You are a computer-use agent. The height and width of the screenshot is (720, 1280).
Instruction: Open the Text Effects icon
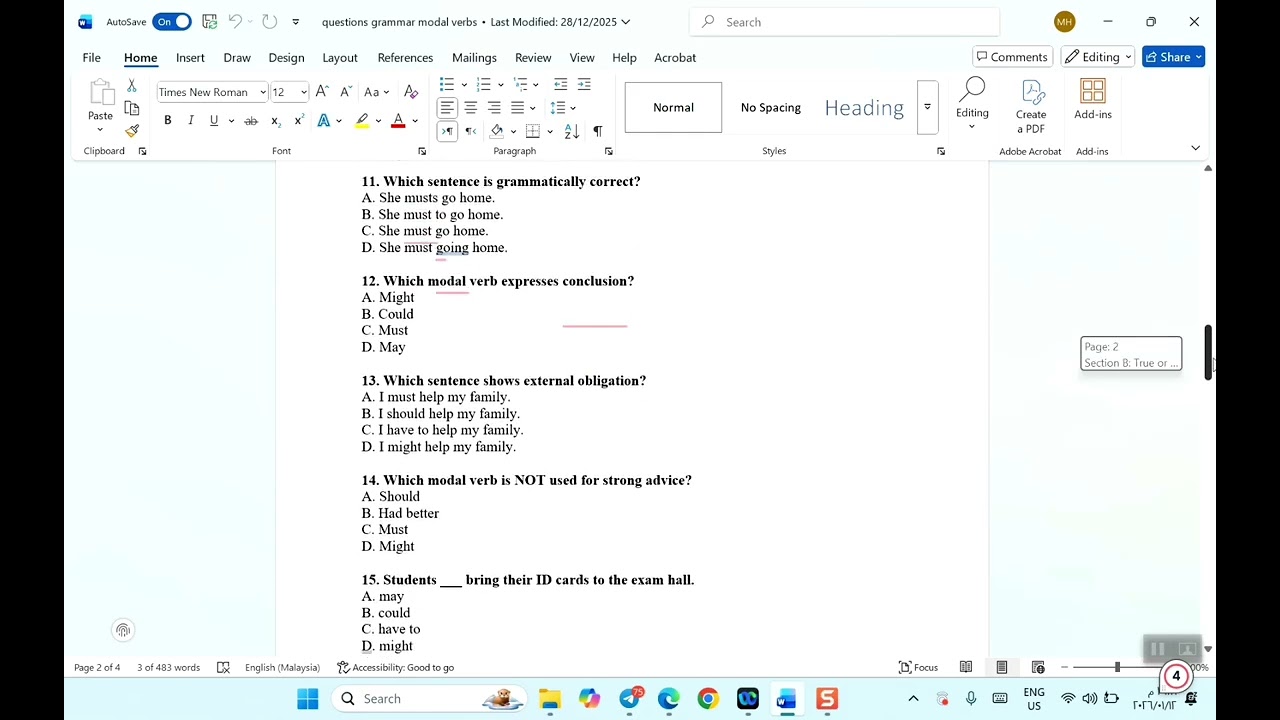click(x=324, y=121)
